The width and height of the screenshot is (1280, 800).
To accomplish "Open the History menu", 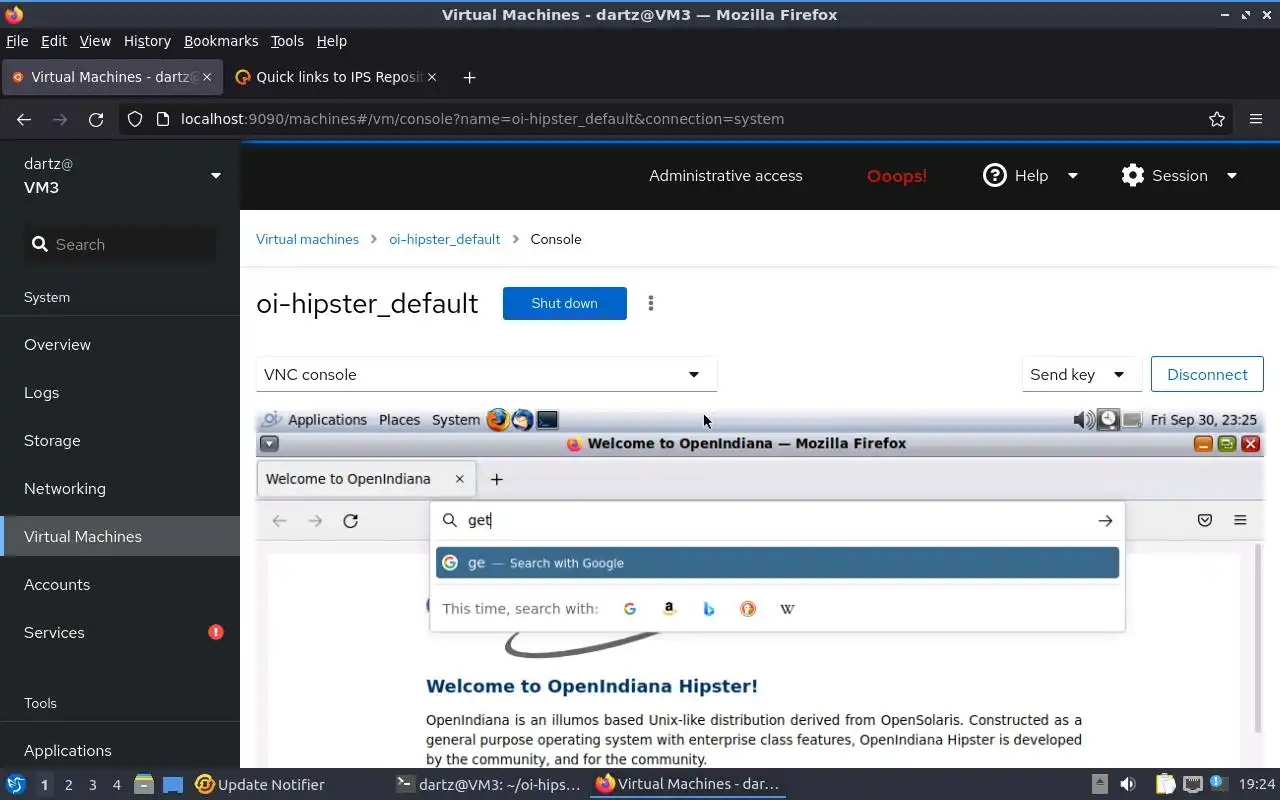I will pyautogui.click(x=147, y=41).
